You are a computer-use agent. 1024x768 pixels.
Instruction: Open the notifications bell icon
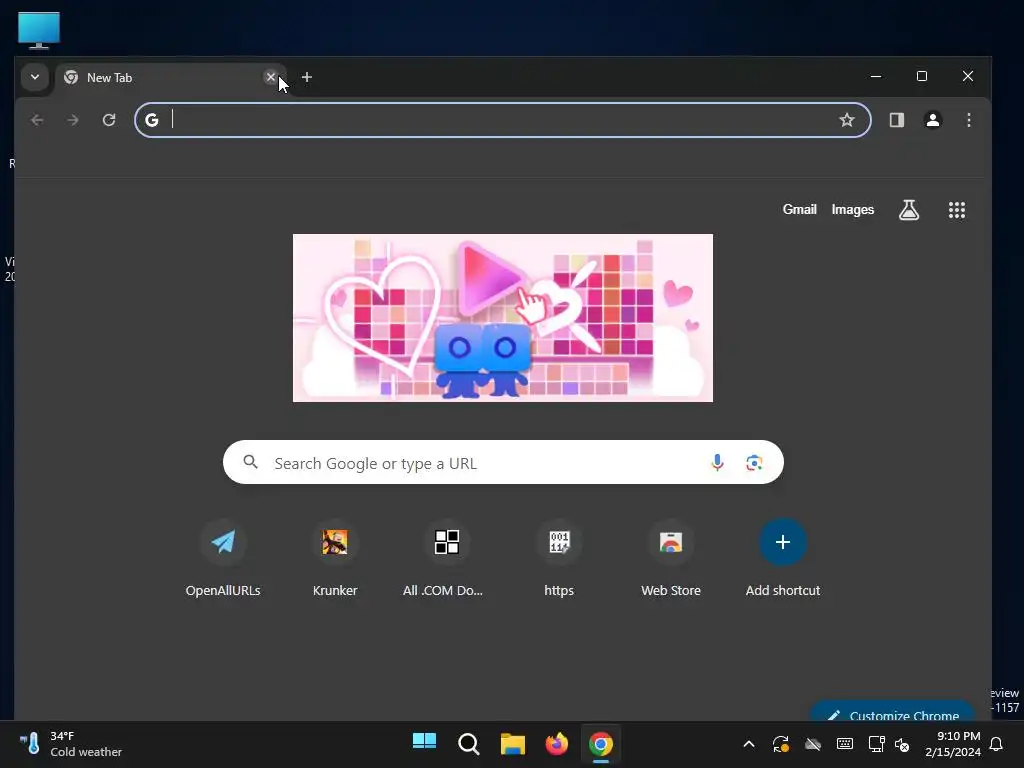click(x=996, y=744)
